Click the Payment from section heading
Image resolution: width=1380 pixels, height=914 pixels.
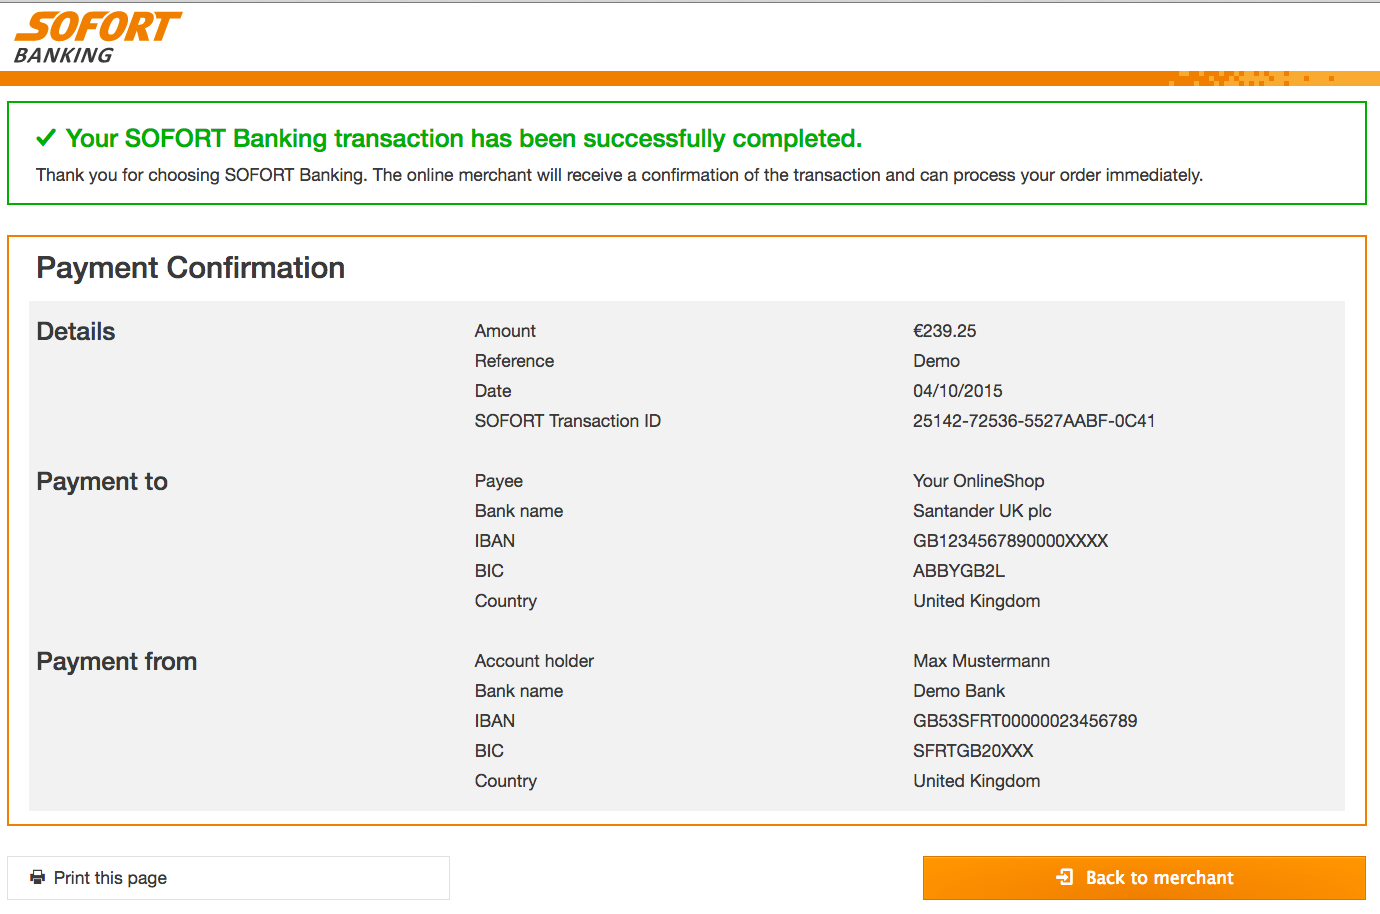click(x=117, y=662)
